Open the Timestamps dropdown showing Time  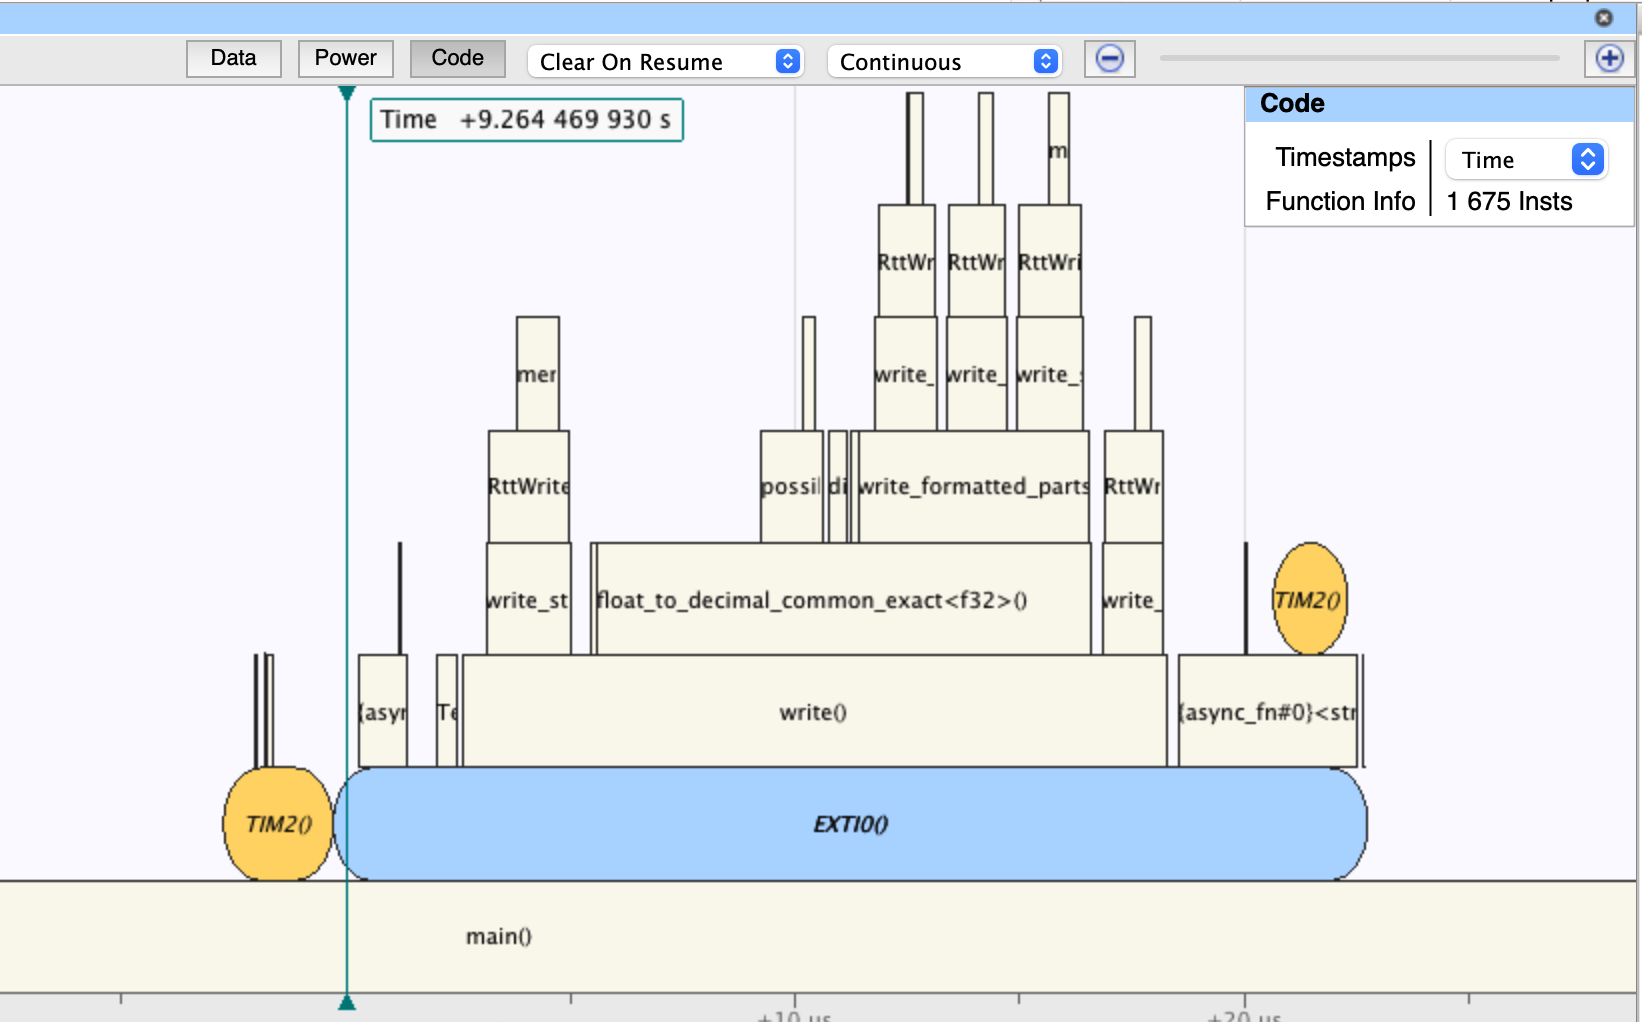pos(1526,159)
